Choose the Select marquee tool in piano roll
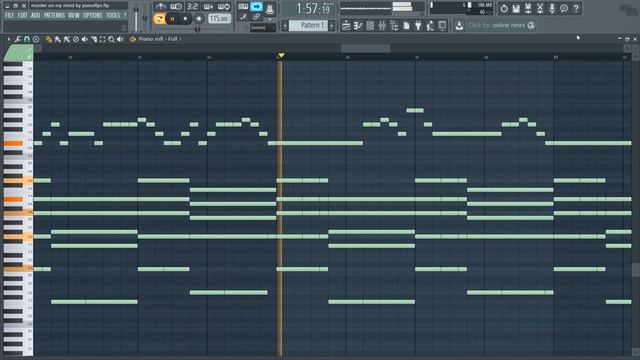The width and height of the screenshot is (640, 360). pyautogui.click(x=102, y=39)
